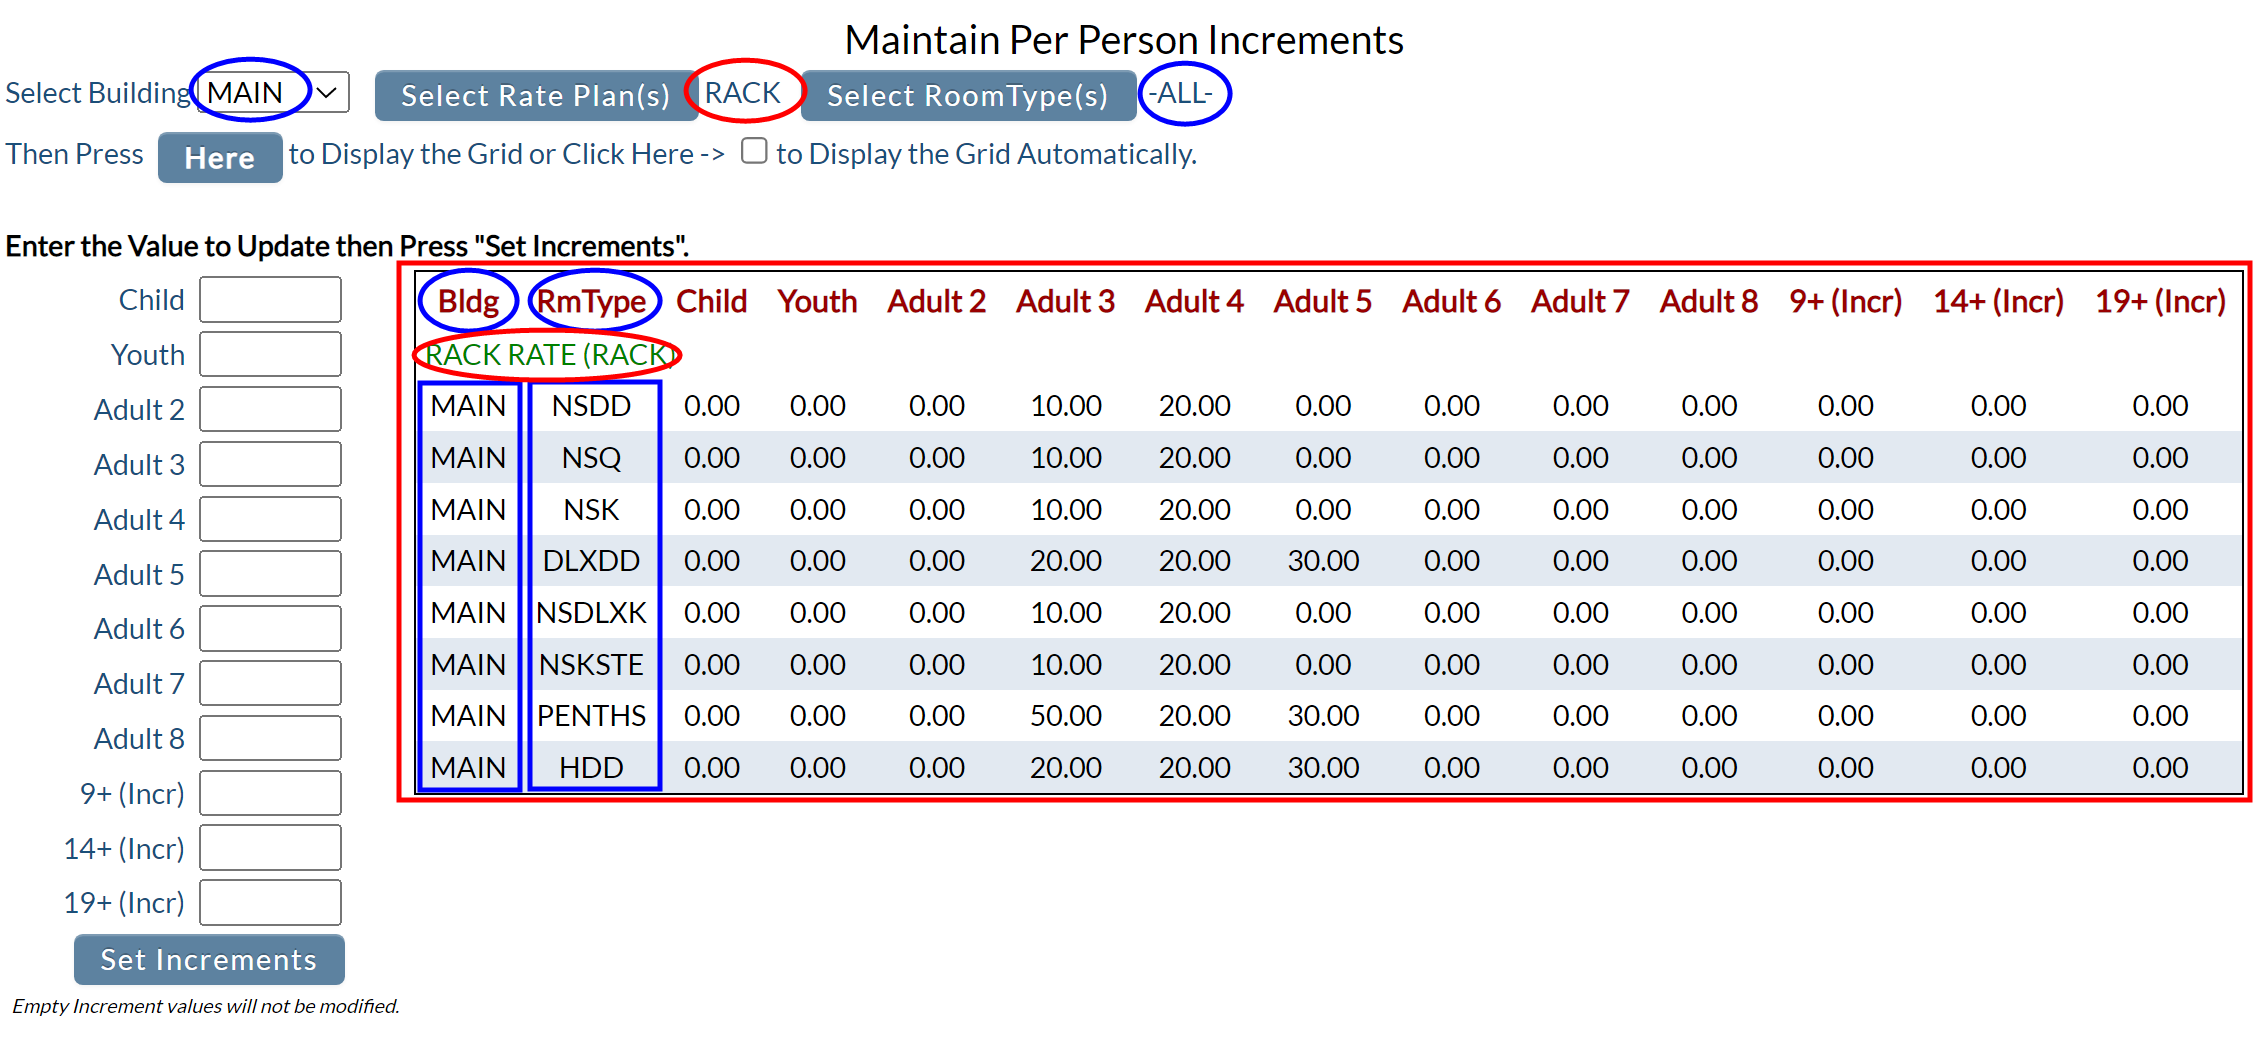
Task: Click the RmType column header
Action: (x=592, y=301)
